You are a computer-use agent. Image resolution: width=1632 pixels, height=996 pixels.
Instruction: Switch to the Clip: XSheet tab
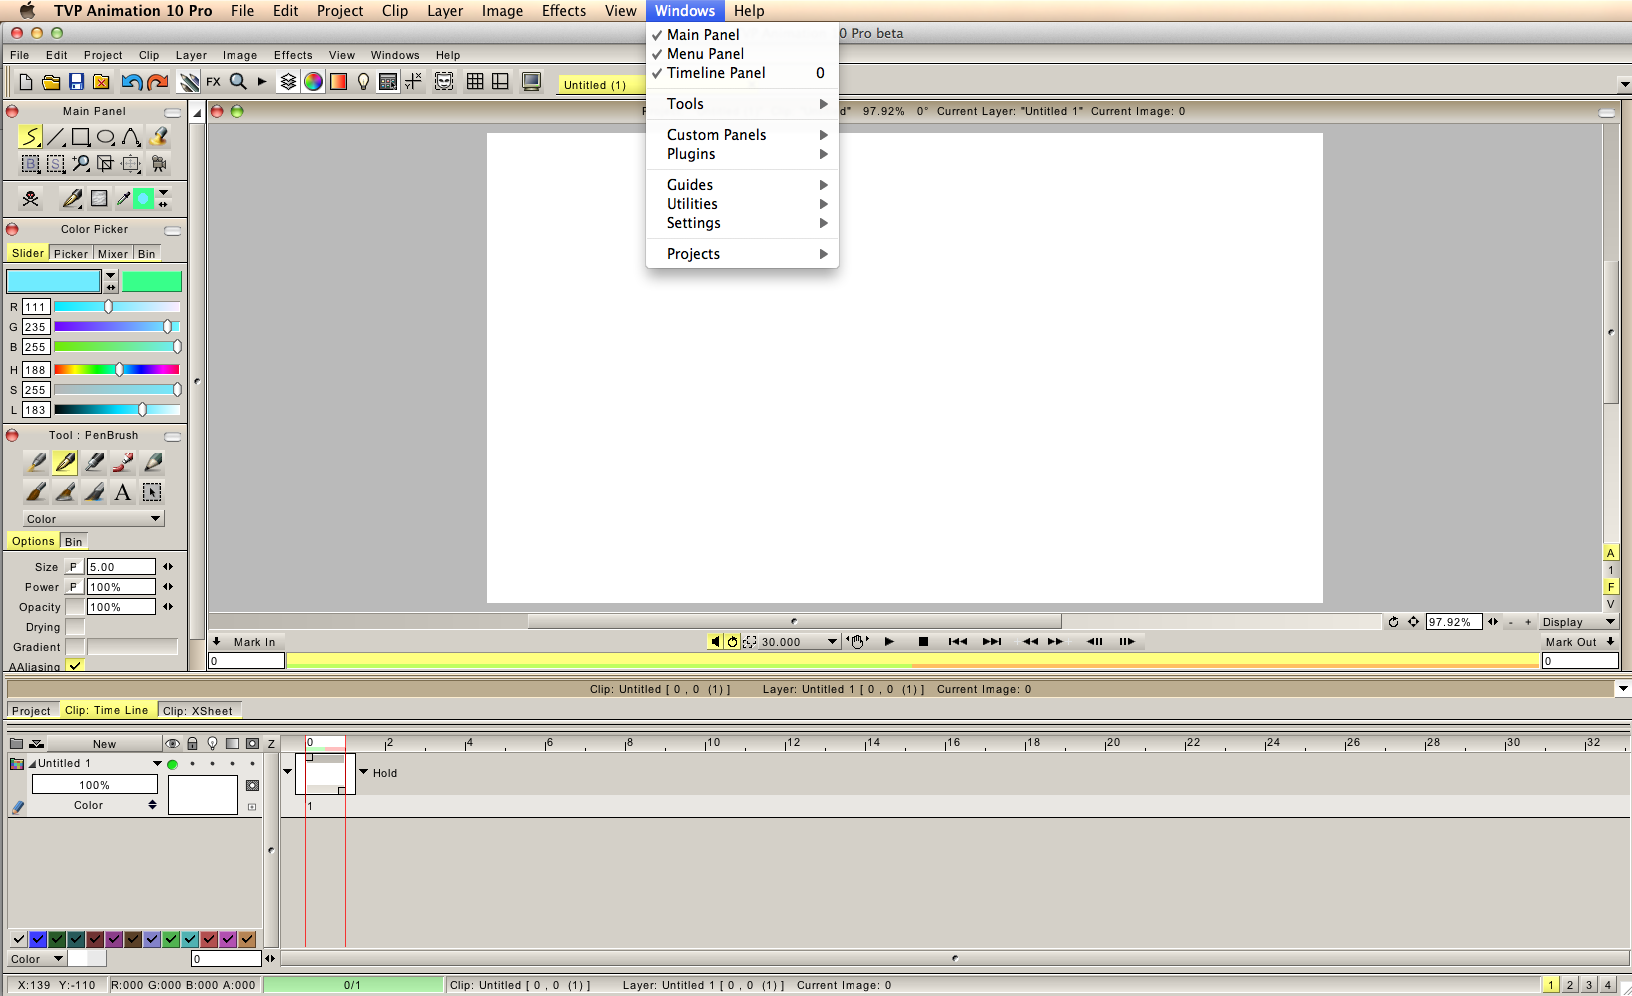point(197,711)
